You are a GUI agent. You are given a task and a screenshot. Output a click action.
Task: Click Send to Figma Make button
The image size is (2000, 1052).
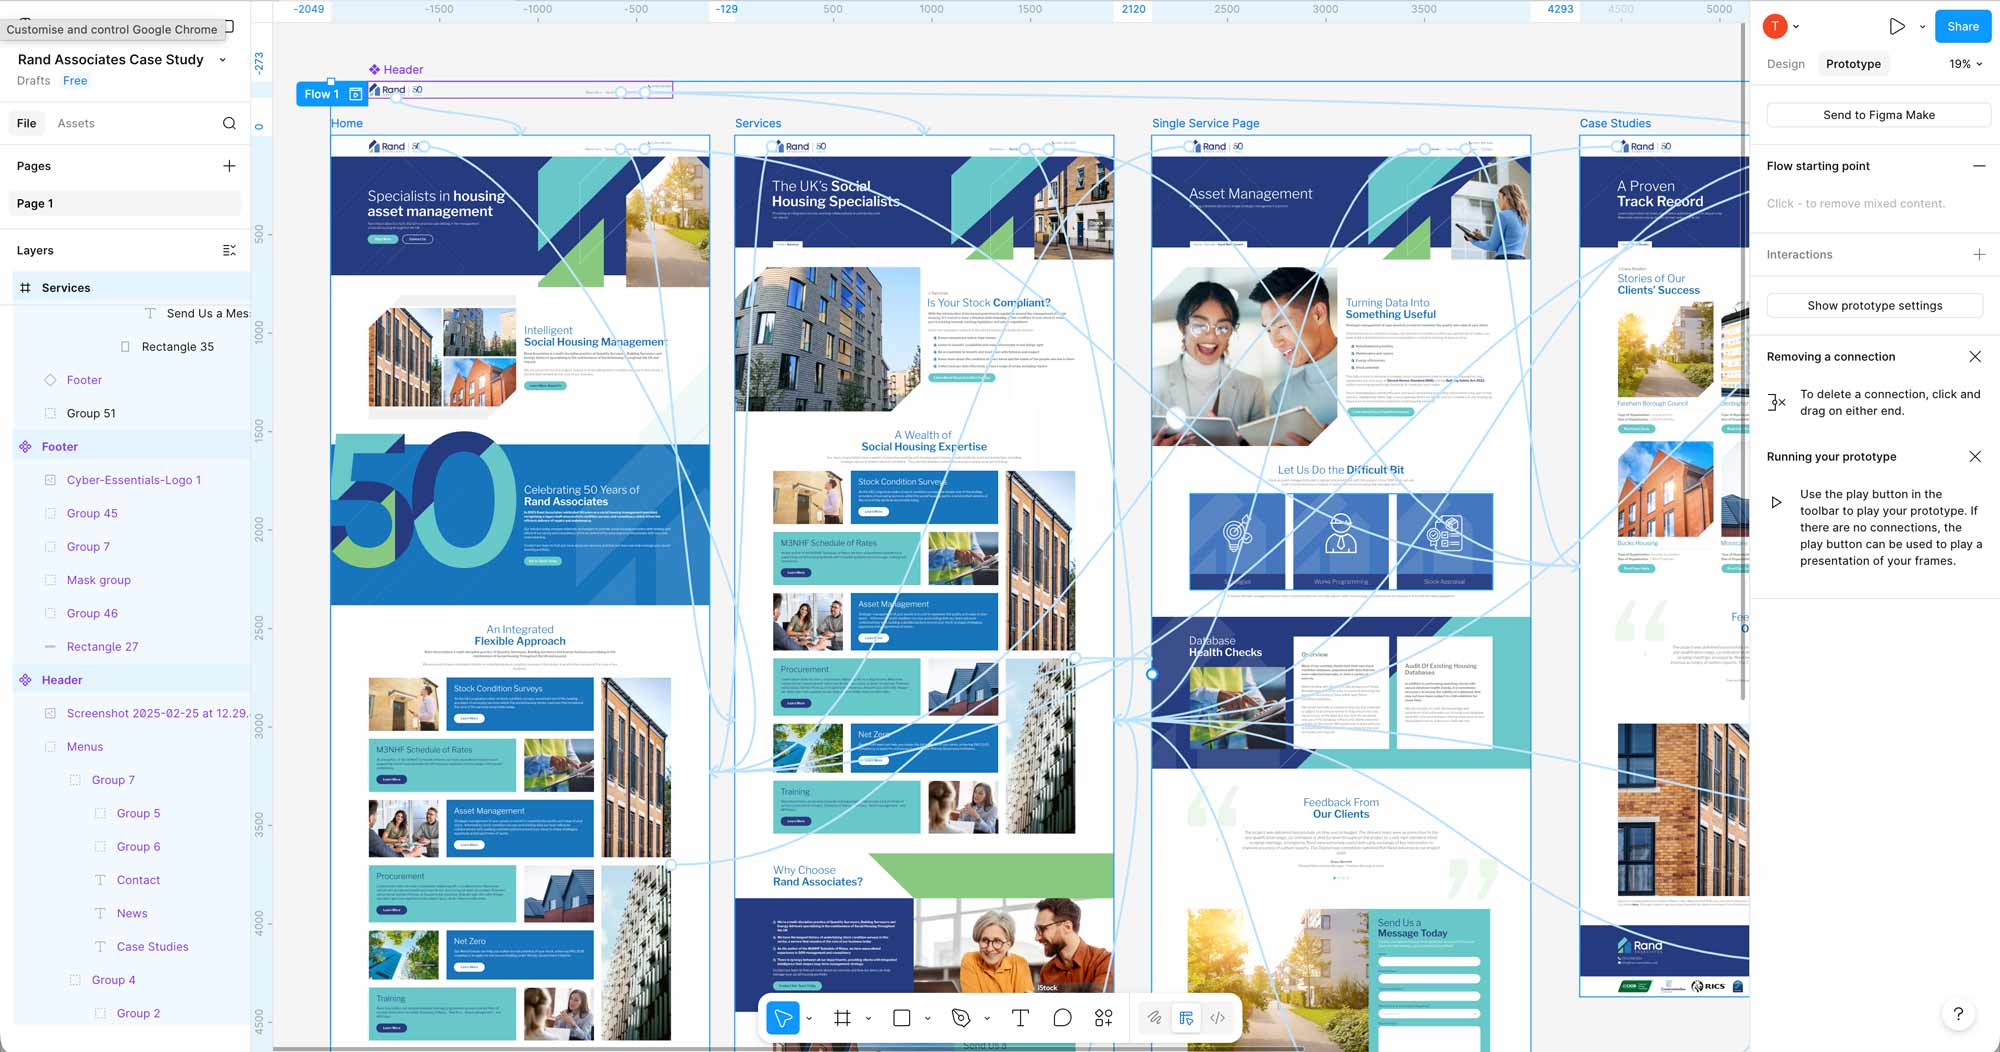(1878, 115)
